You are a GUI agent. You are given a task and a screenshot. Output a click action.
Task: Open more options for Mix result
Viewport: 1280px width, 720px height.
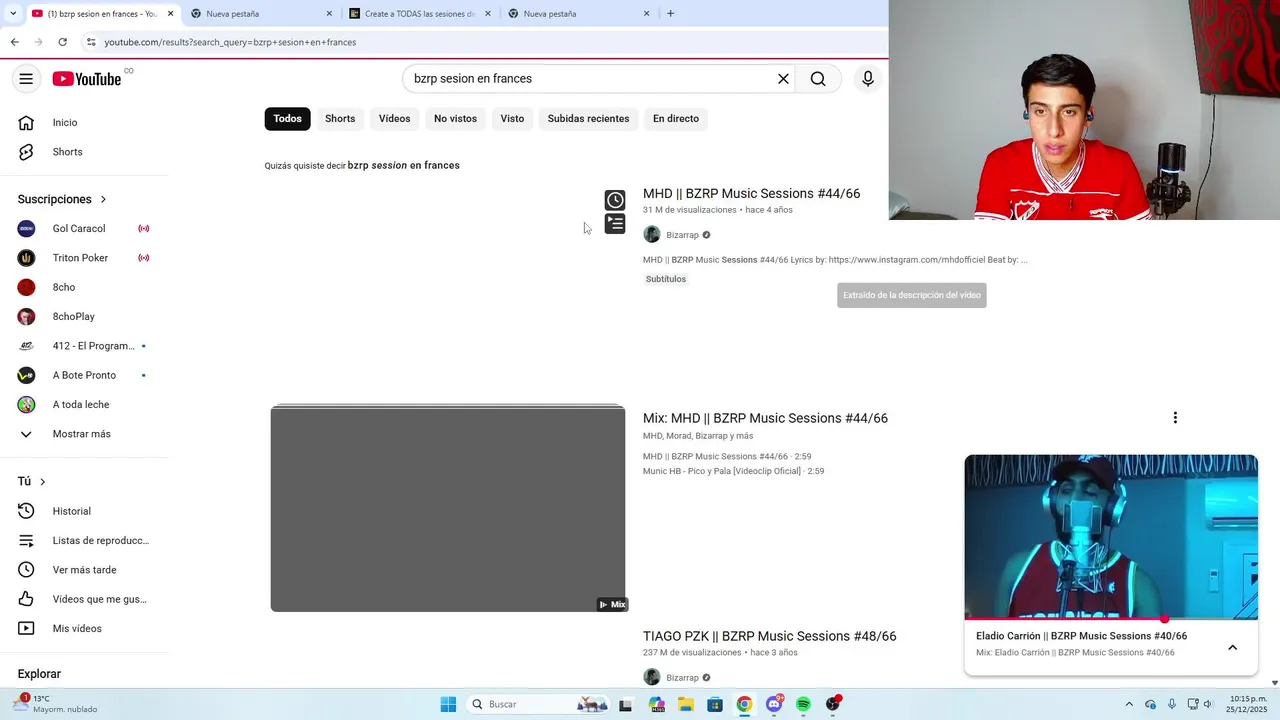coord(1175,418)
